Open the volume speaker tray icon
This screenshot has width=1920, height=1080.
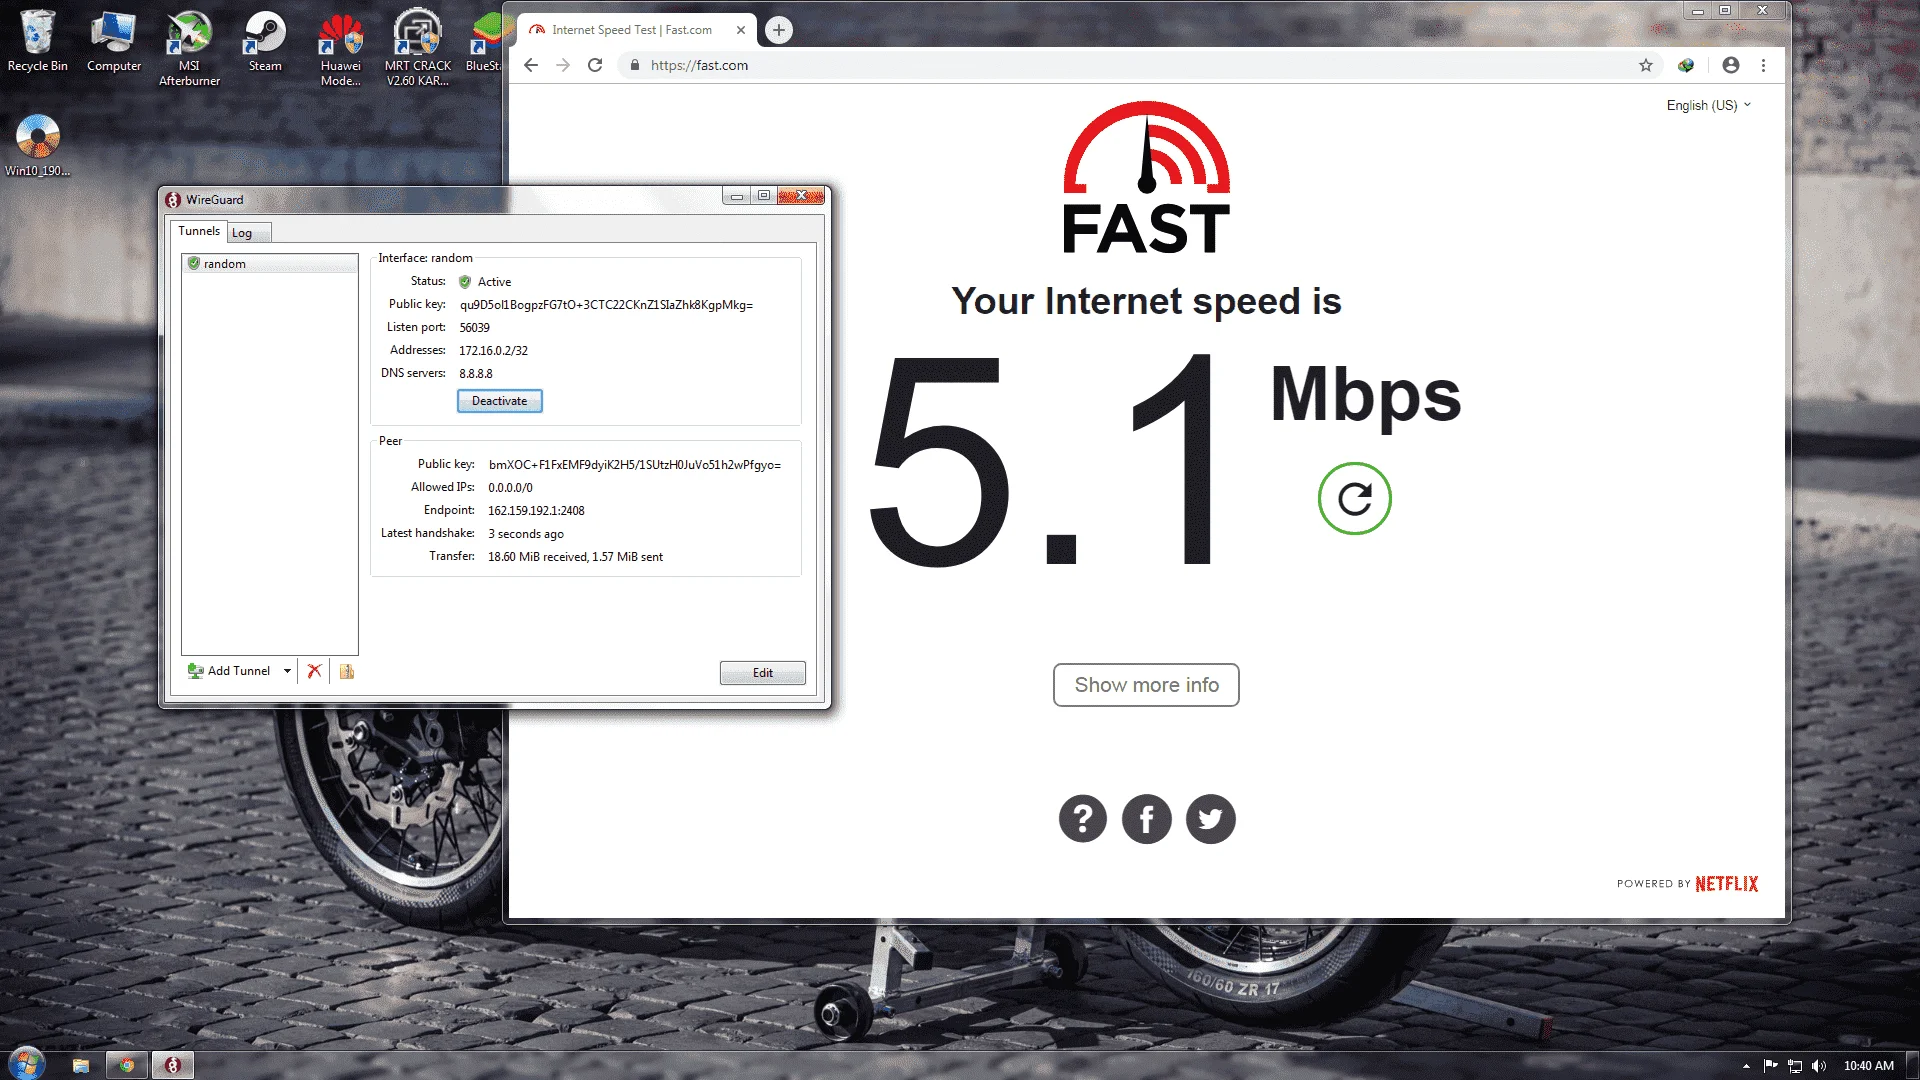1819,1066
